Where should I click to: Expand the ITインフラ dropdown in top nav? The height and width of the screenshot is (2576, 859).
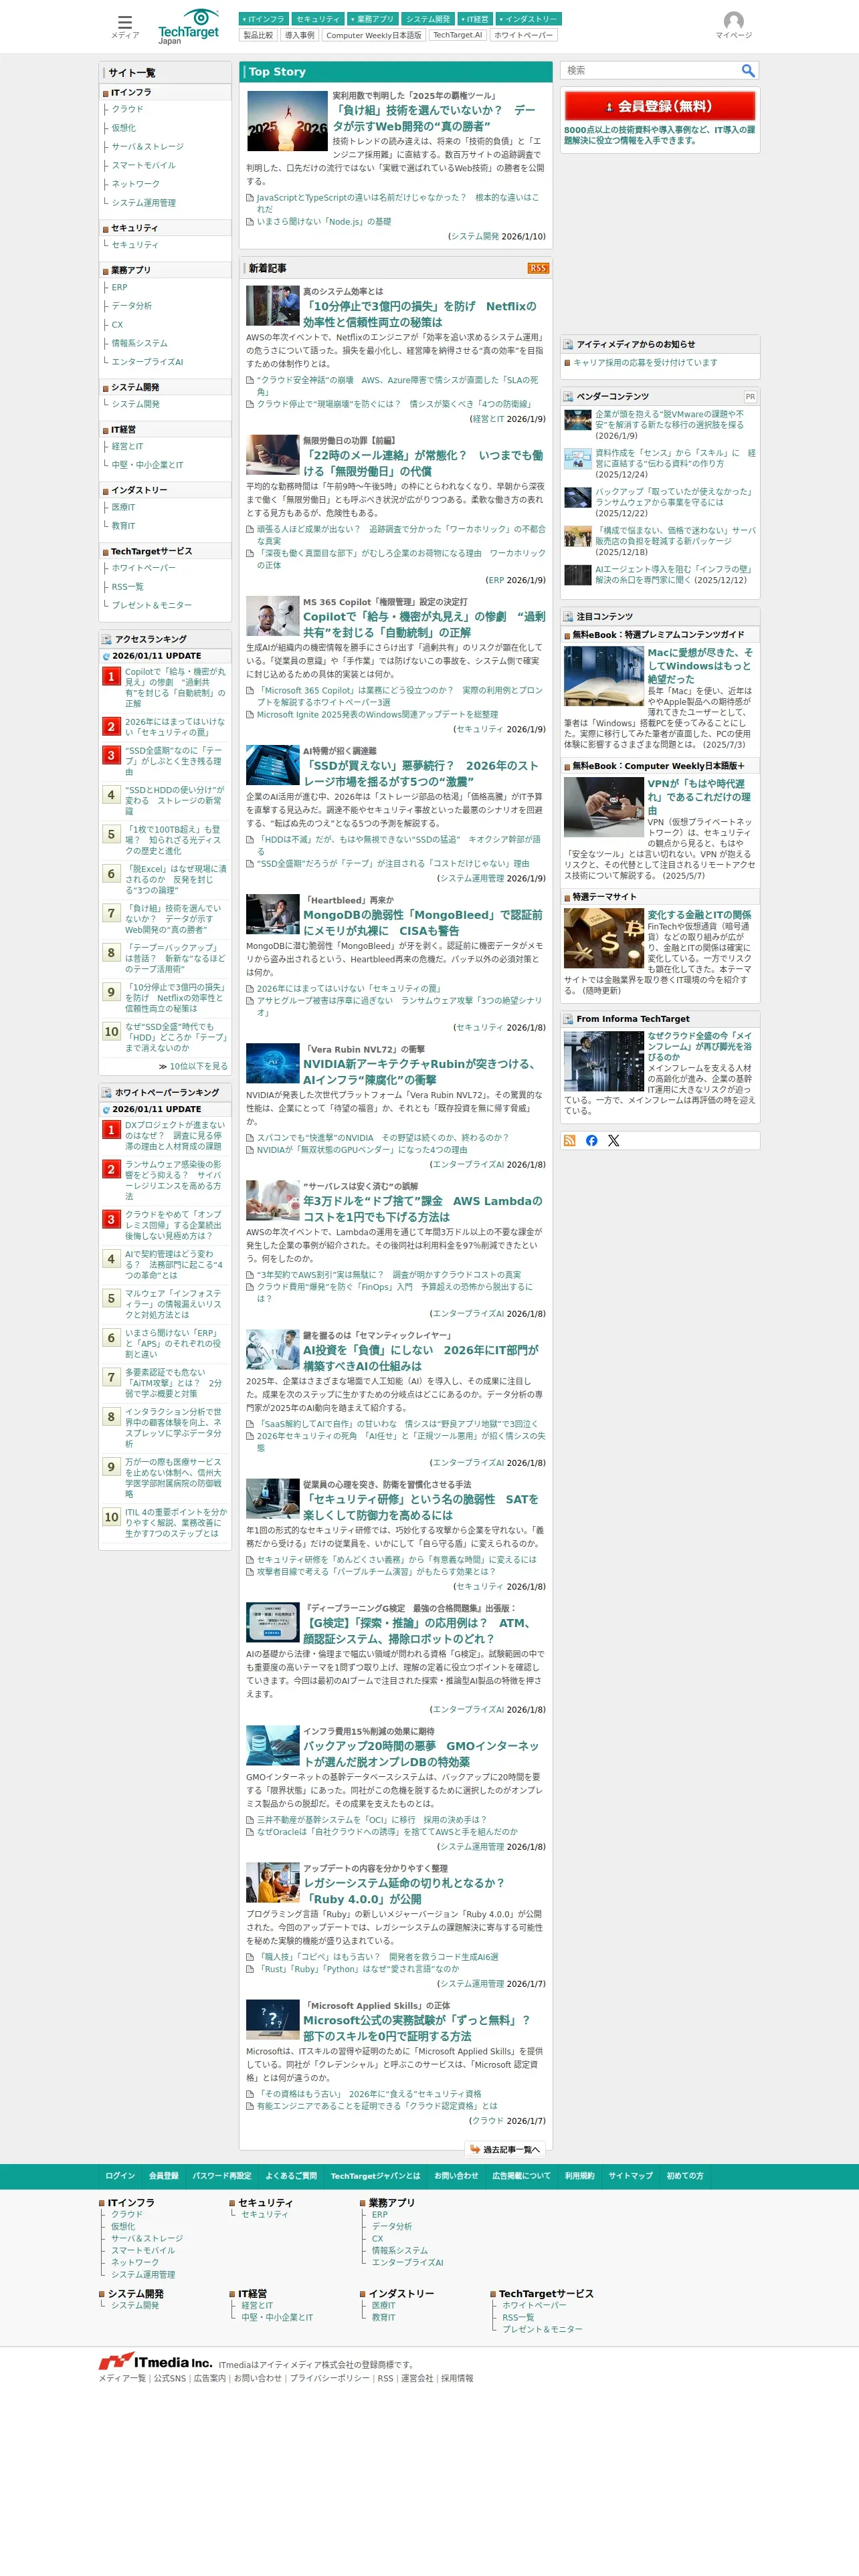click(263, 19)
